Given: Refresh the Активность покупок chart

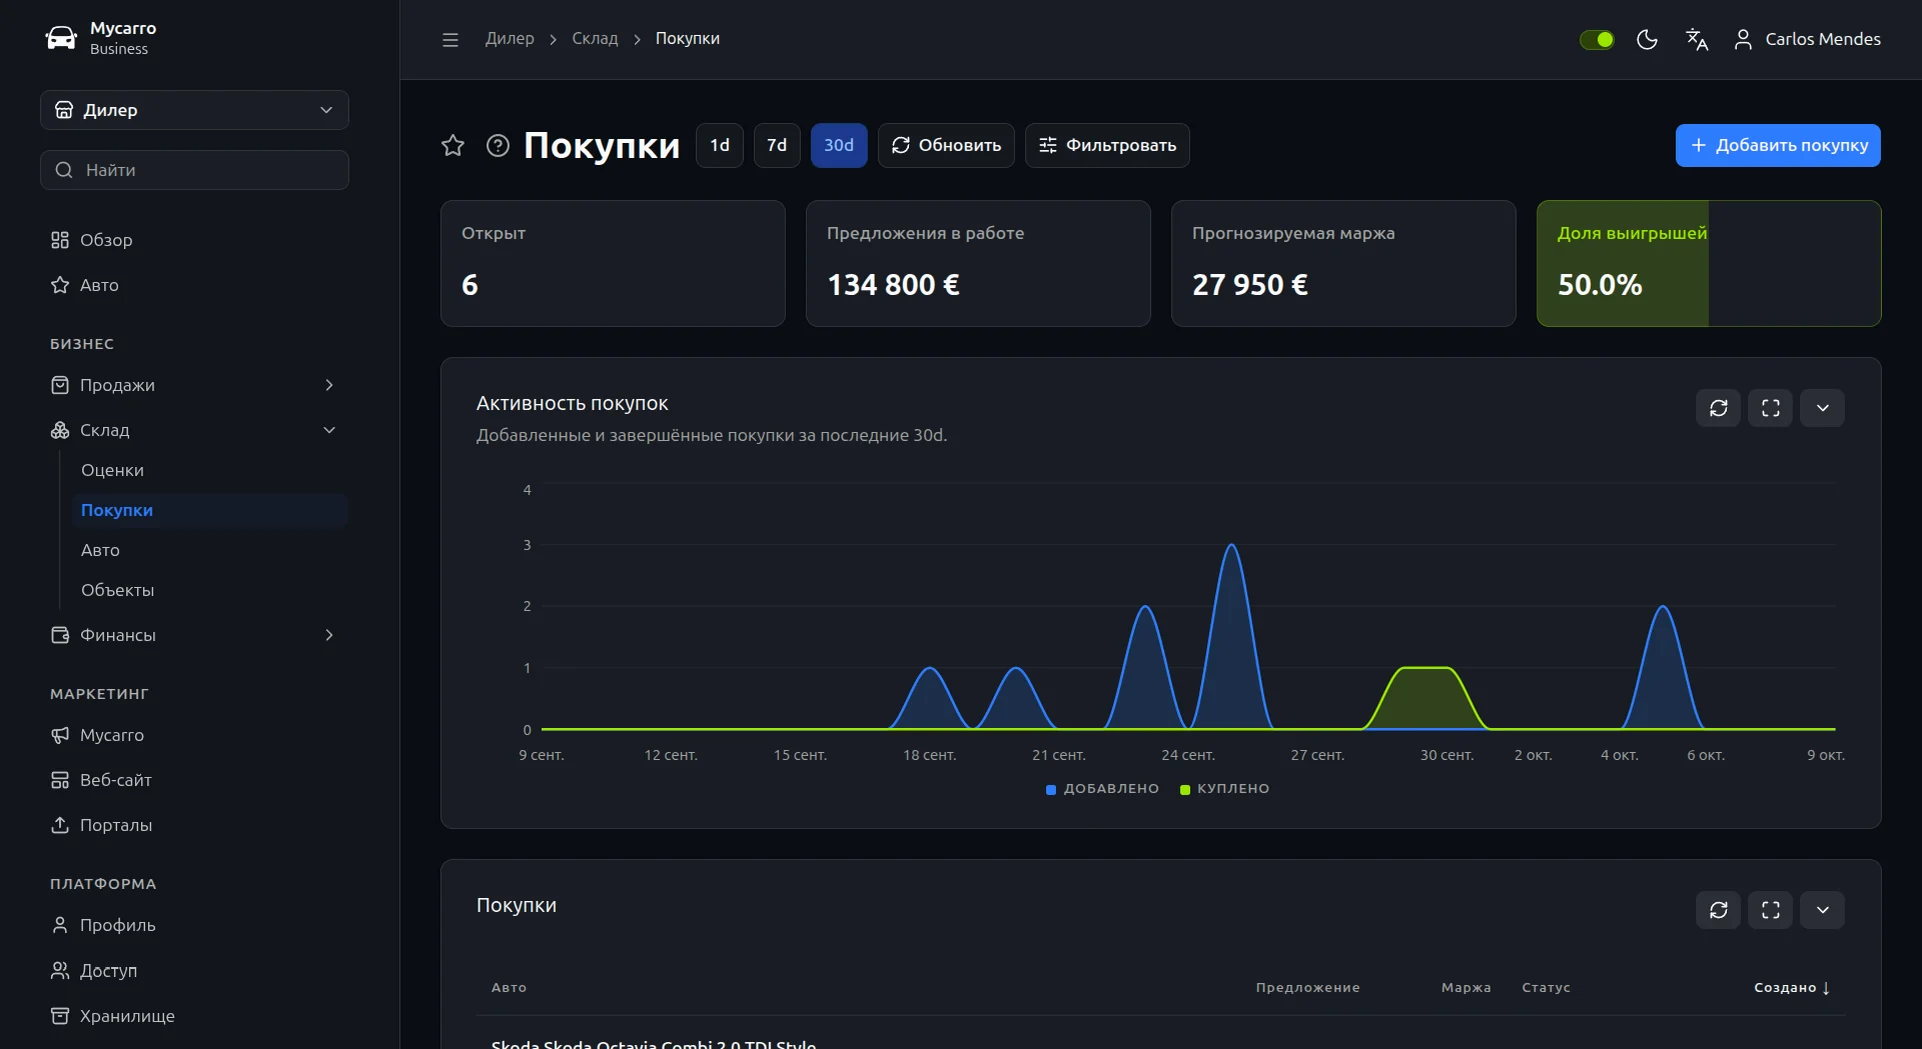Looking at the screenshot, I should (1718, 408).
